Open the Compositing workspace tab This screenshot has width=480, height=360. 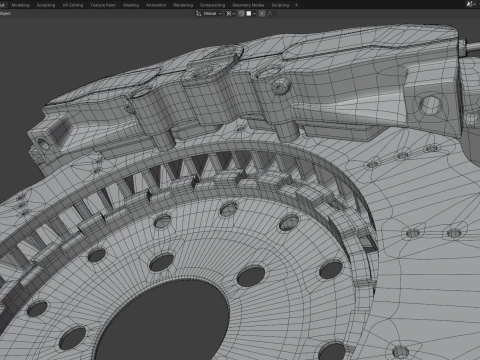[212, 5]
